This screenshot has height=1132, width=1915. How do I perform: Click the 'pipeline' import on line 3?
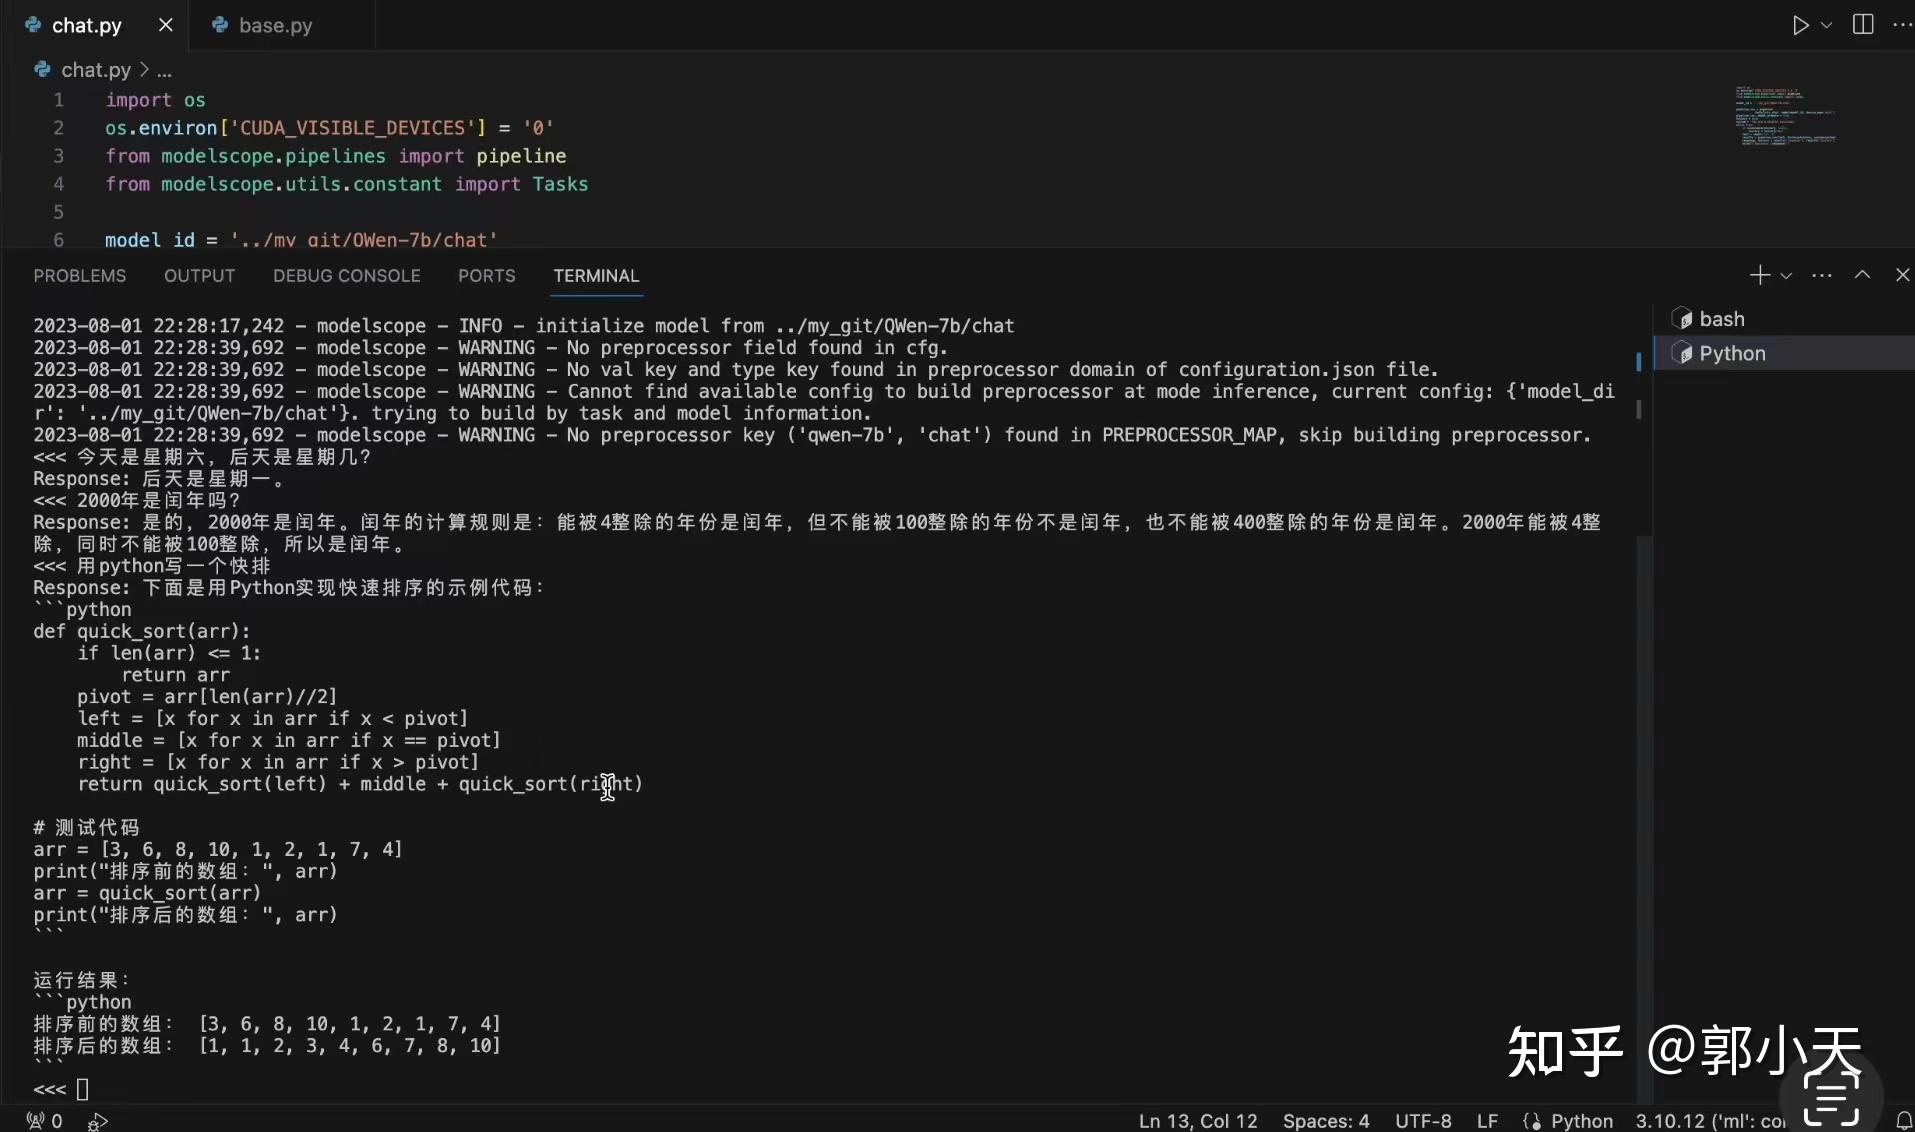(x=521, y=156)
